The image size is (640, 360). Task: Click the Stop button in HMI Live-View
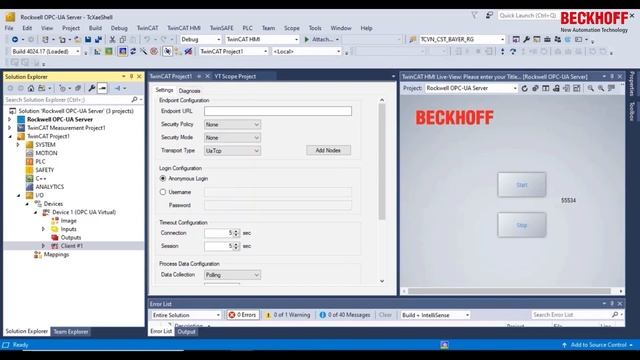522,225
